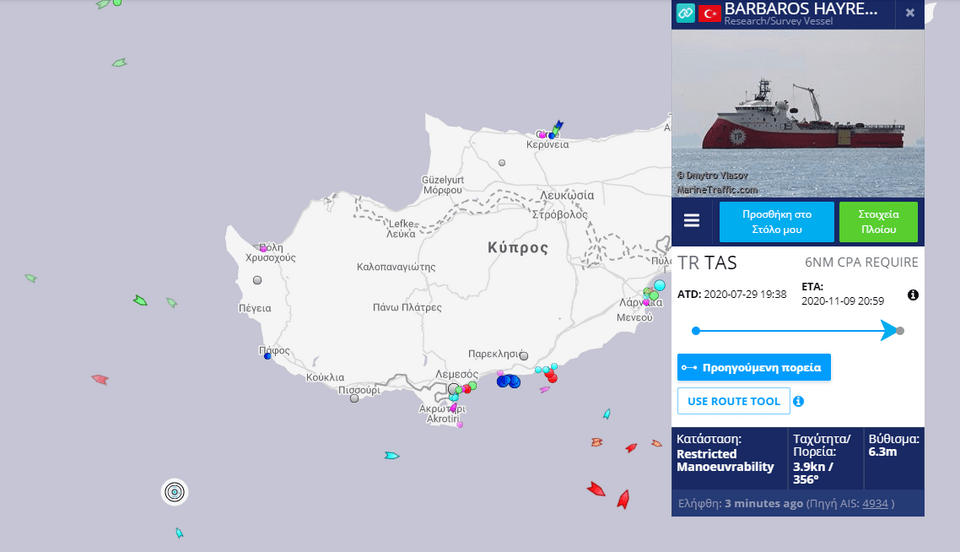Viewport: 960px width, 552px height.
Task: Open Στοιχεία Πλοίου vessel details
Action: pyautogui.click(x=878, y=222)
